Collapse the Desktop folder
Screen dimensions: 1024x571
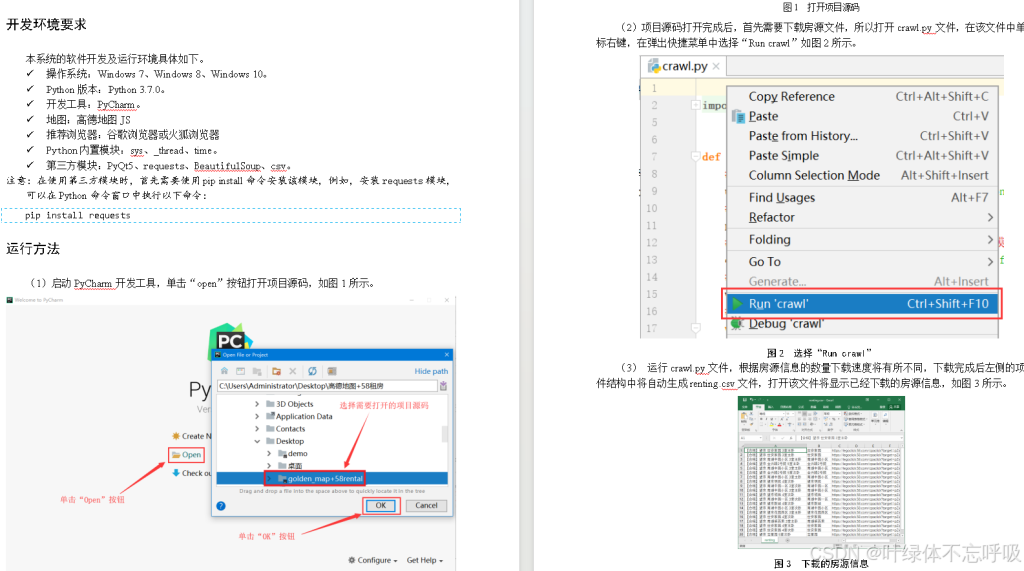[257, 441]
